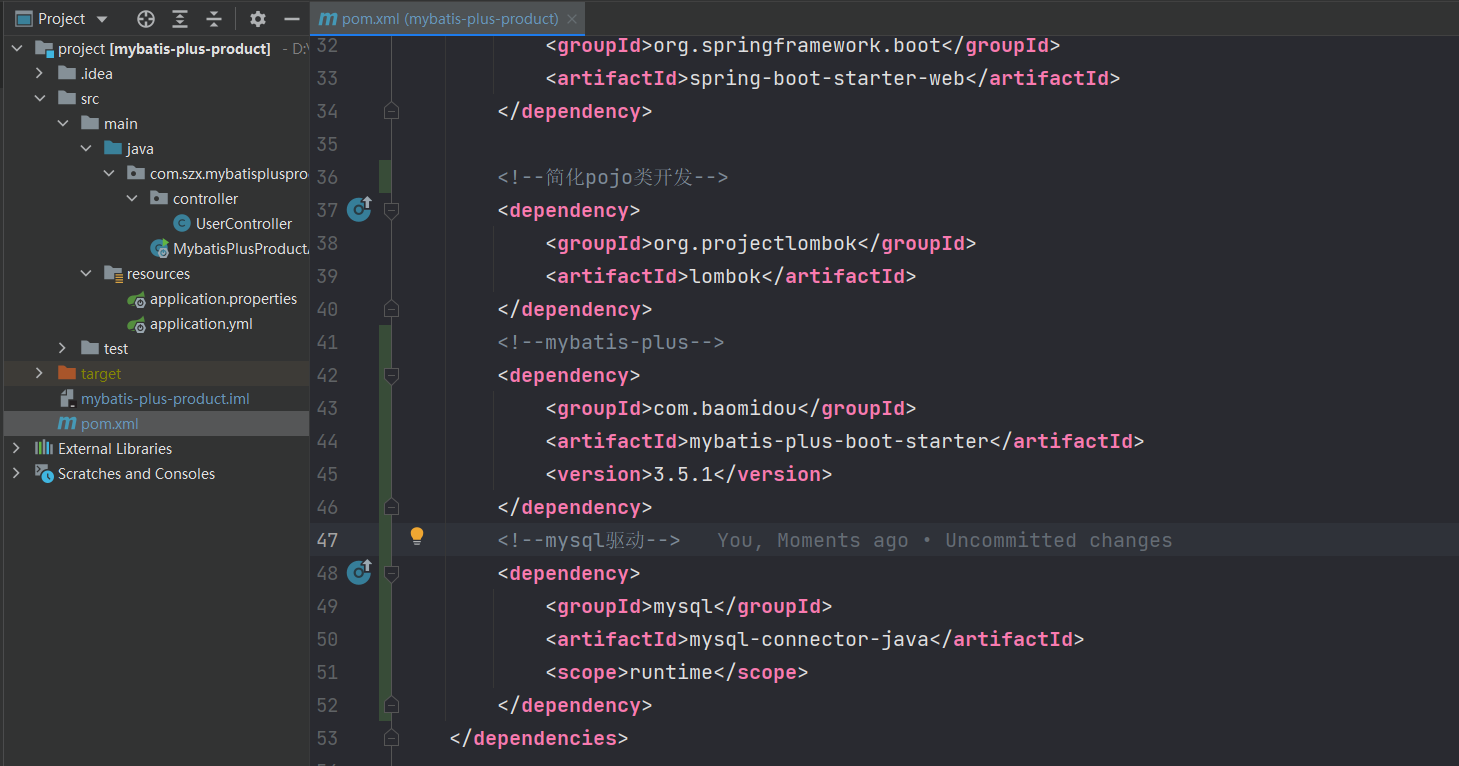Click the fold marker on line 34

point(392,111)
